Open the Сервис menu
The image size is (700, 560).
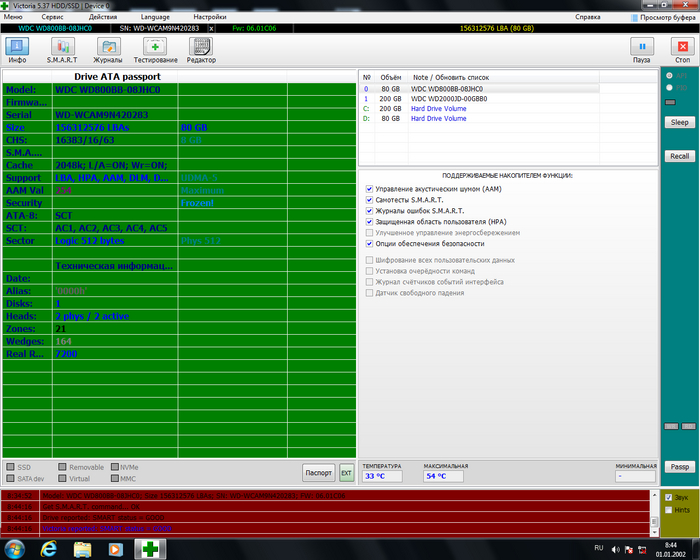55,17
